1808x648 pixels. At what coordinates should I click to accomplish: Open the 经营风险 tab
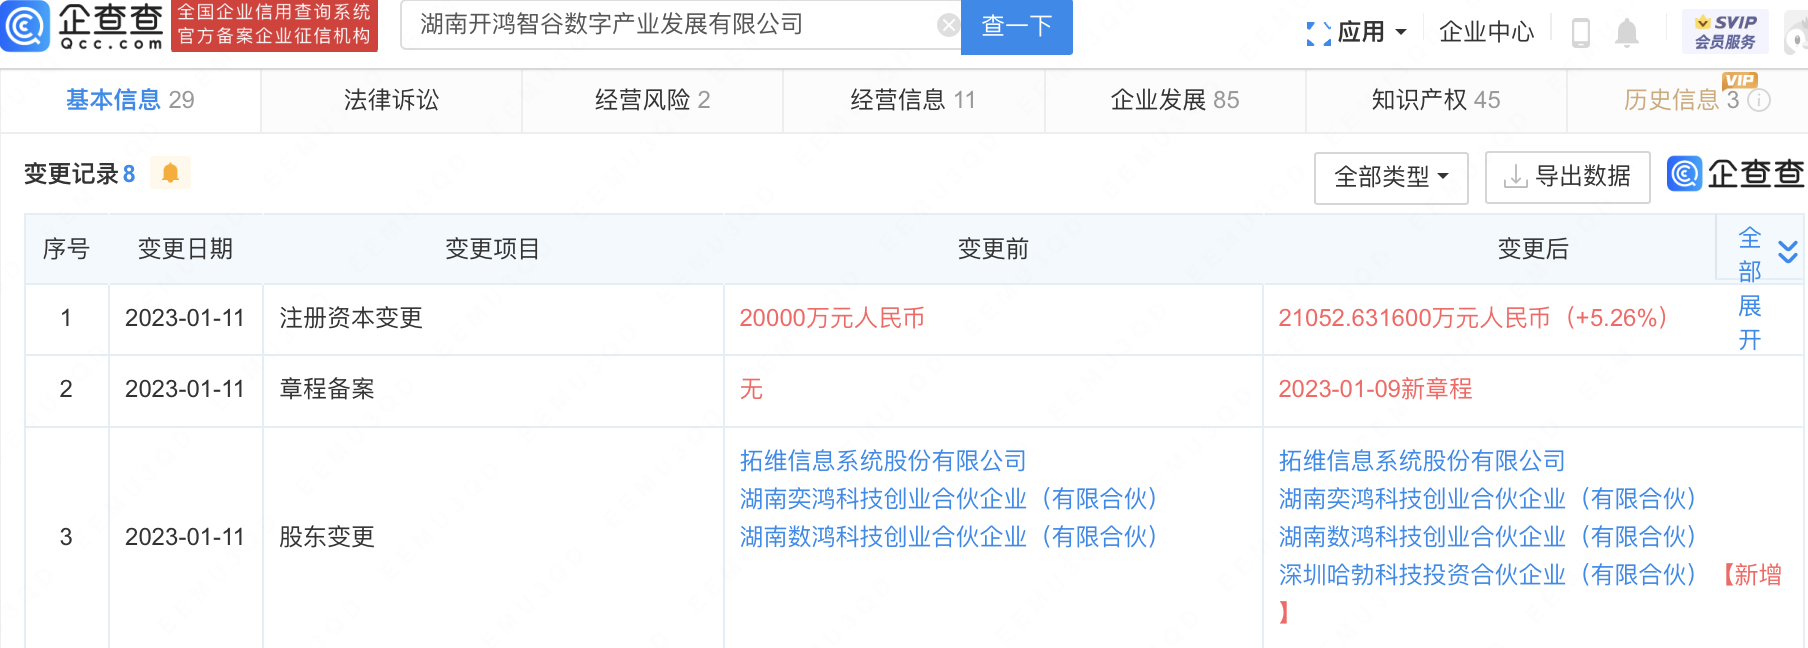tap(652, 100)
